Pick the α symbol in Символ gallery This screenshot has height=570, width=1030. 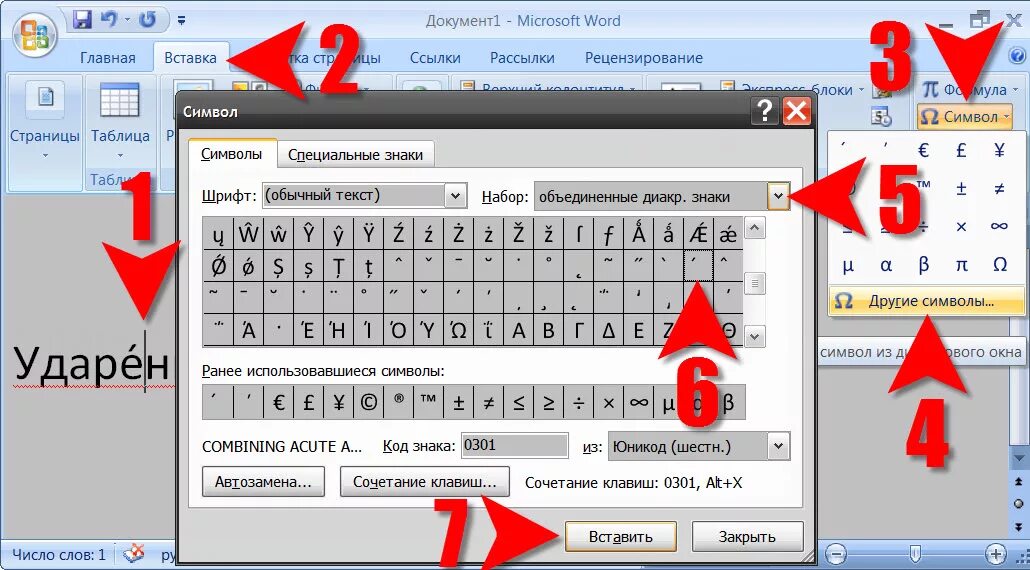tap(885, 265)
